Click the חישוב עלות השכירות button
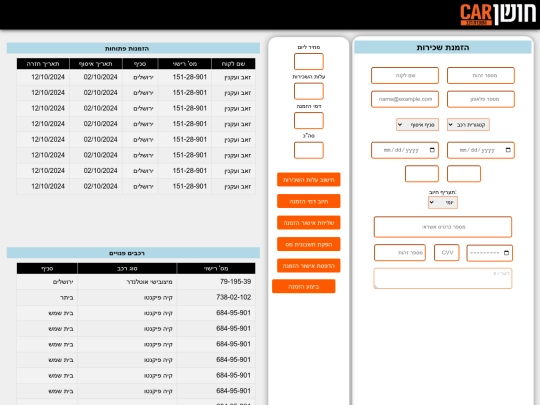This screenshot has width=540, height=405. [x=309, y=179]
